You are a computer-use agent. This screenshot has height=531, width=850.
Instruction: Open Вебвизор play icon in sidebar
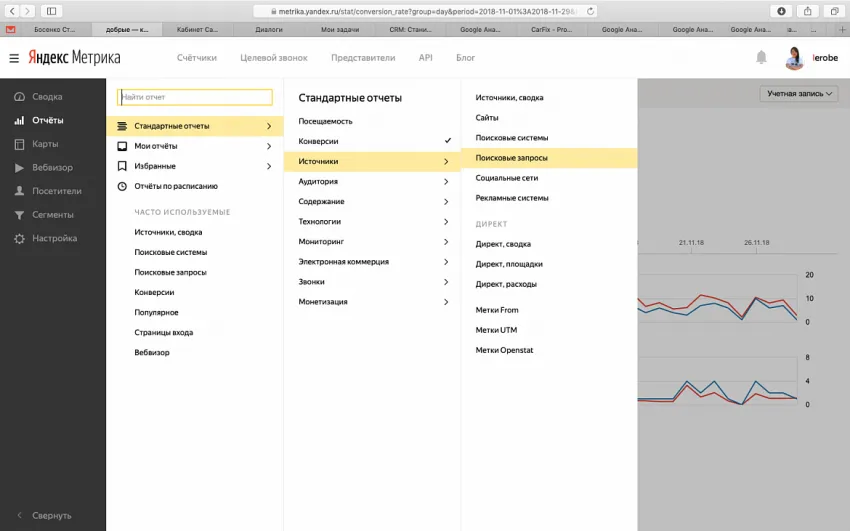pyautogui.click(x=19, y=167)
